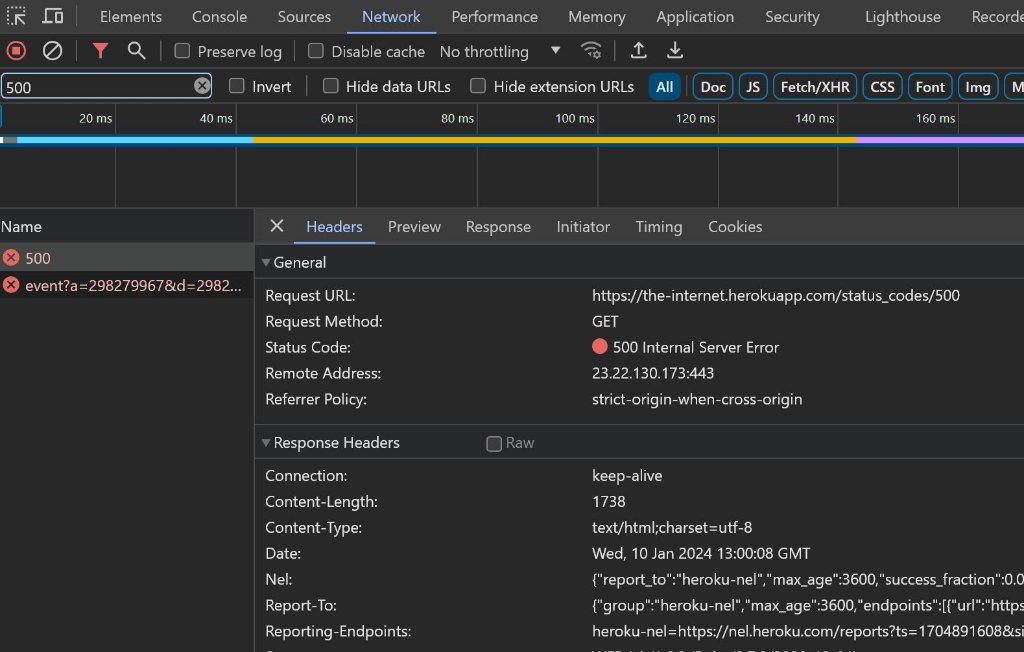Export HAR file

coord(675,50)
